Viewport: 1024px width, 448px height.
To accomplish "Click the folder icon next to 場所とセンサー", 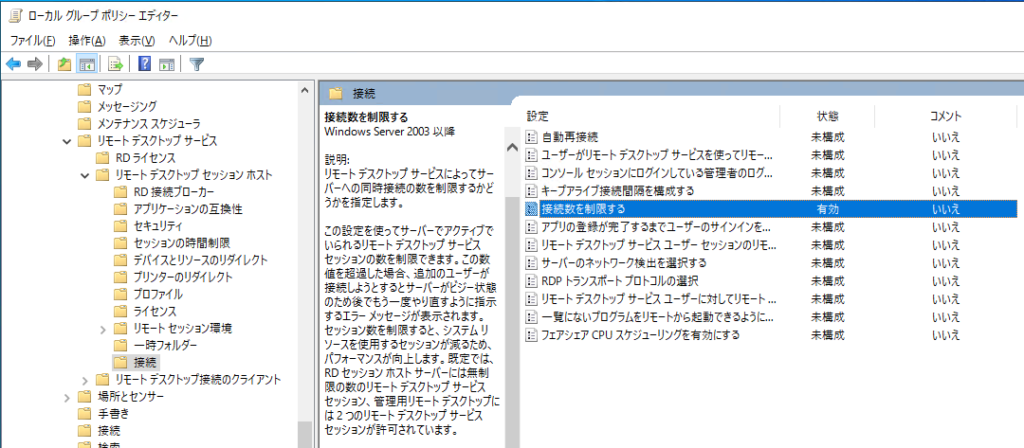I will (x=84, y=396).
